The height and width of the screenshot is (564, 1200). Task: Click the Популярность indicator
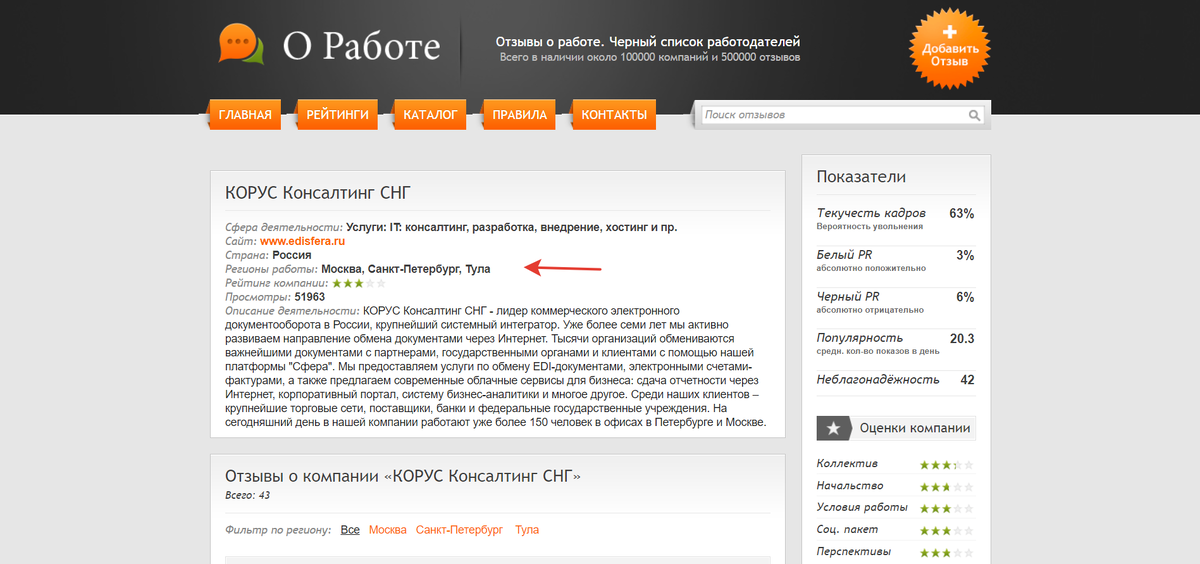[860, 338]
